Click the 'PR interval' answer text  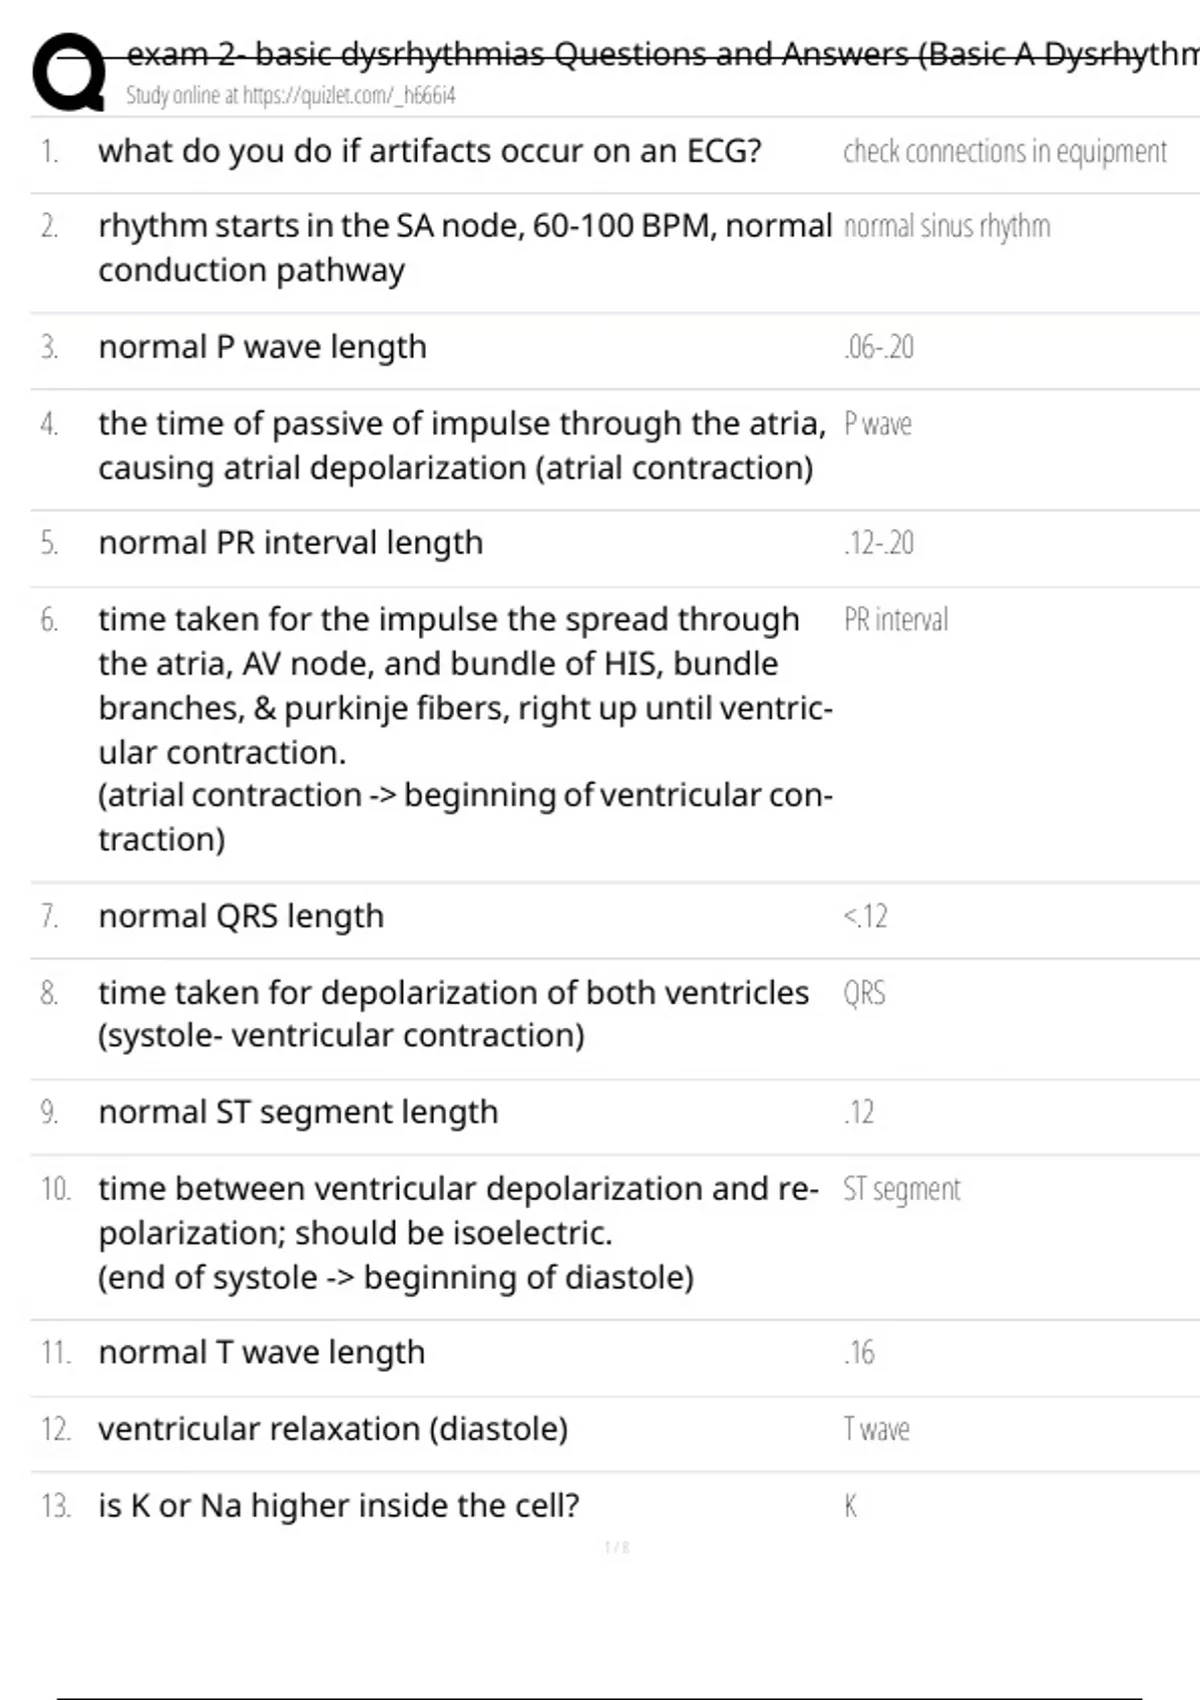point(895,620)
